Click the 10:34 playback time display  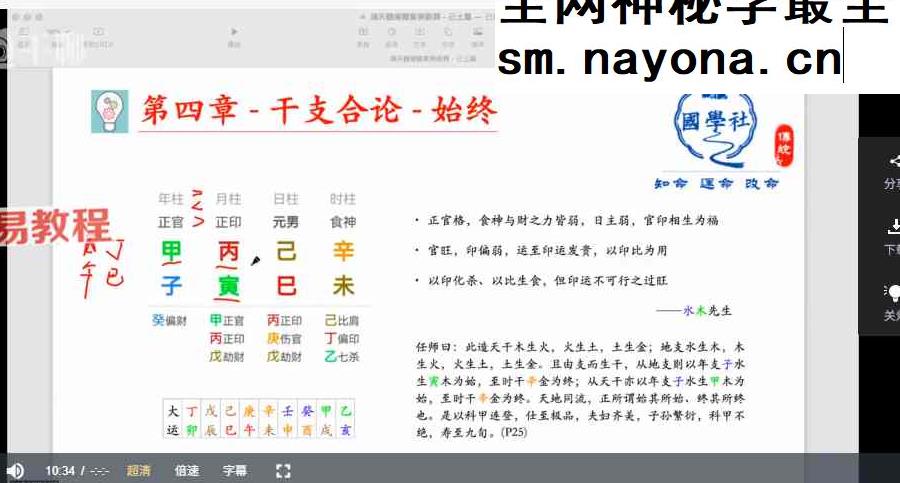pos(60,471)
